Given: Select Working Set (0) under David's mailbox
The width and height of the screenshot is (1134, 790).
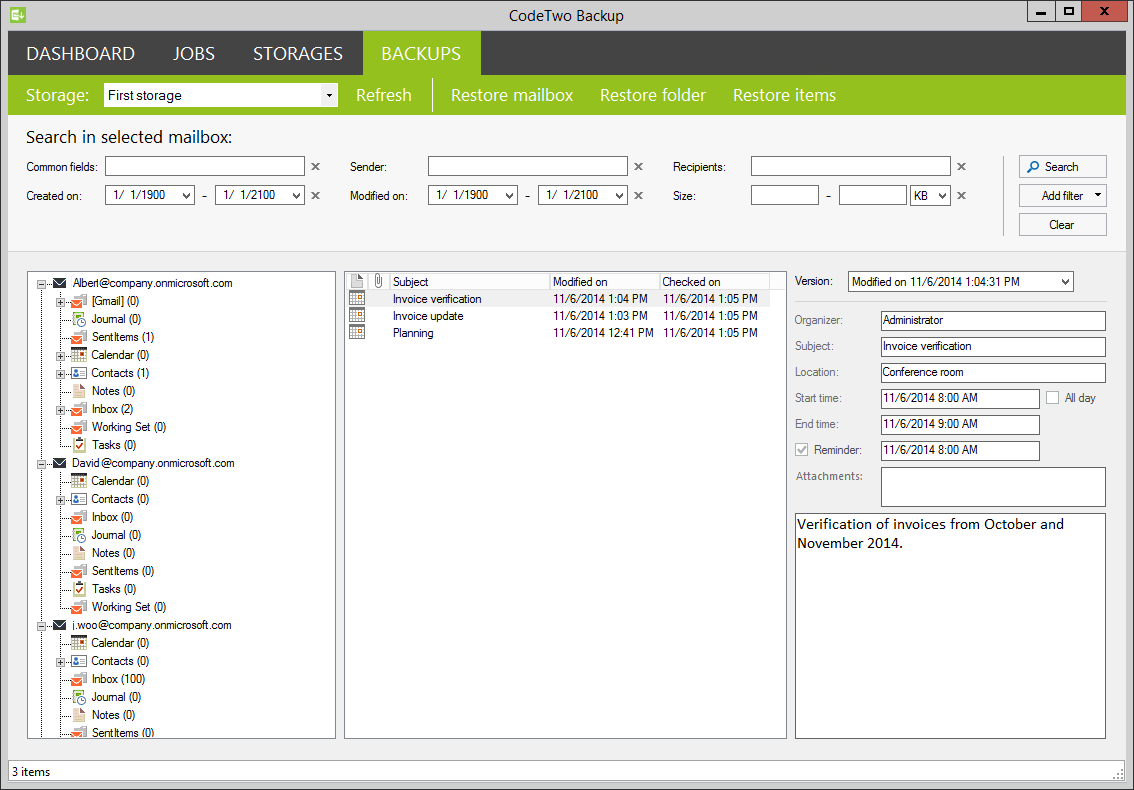Looking at the screenshot, I should pos(129,607).
